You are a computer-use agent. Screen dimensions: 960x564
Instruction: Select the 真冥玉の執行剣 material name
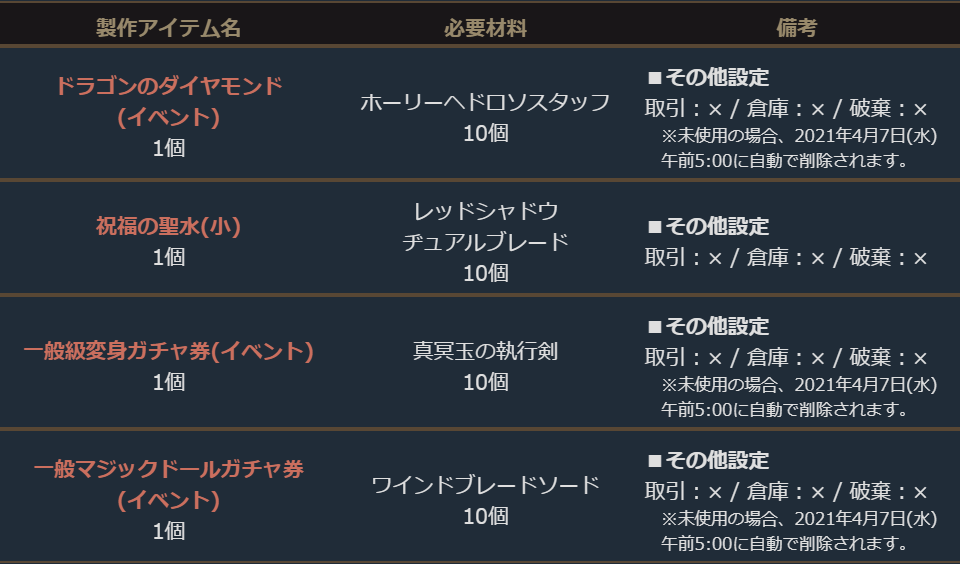pos(485,352)
